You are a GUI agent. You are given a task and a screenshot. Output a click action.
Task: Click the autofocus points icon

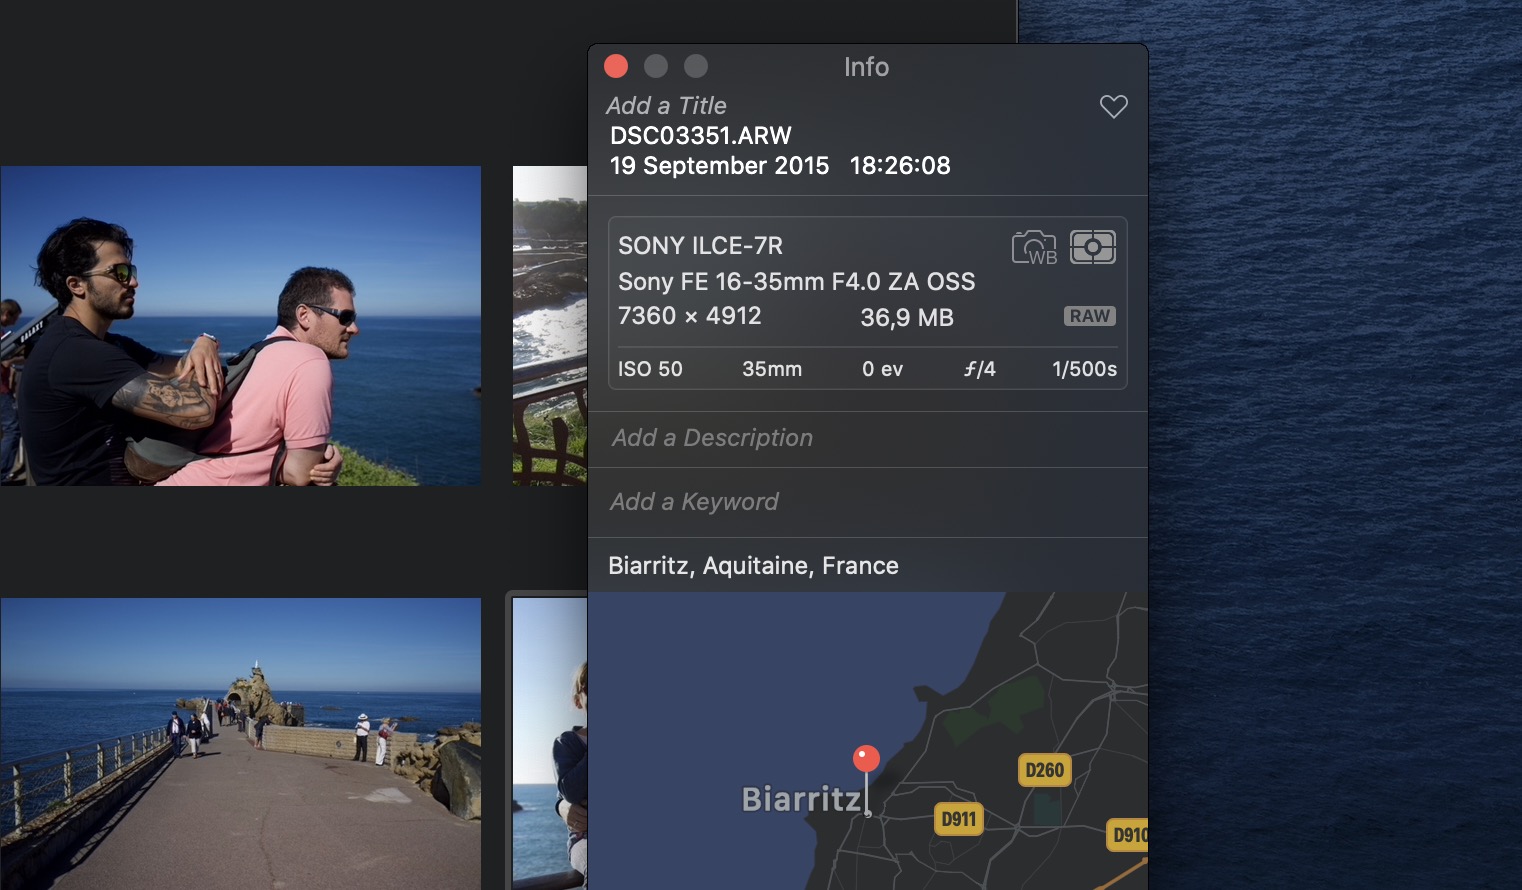(1093, 247)
